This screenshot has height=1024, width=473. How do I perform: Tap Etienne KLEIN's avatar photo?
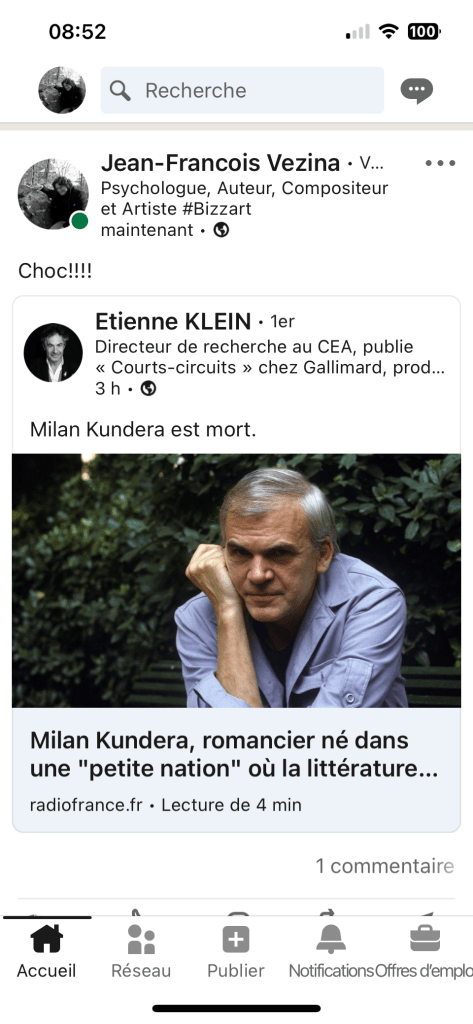point(53,353)
